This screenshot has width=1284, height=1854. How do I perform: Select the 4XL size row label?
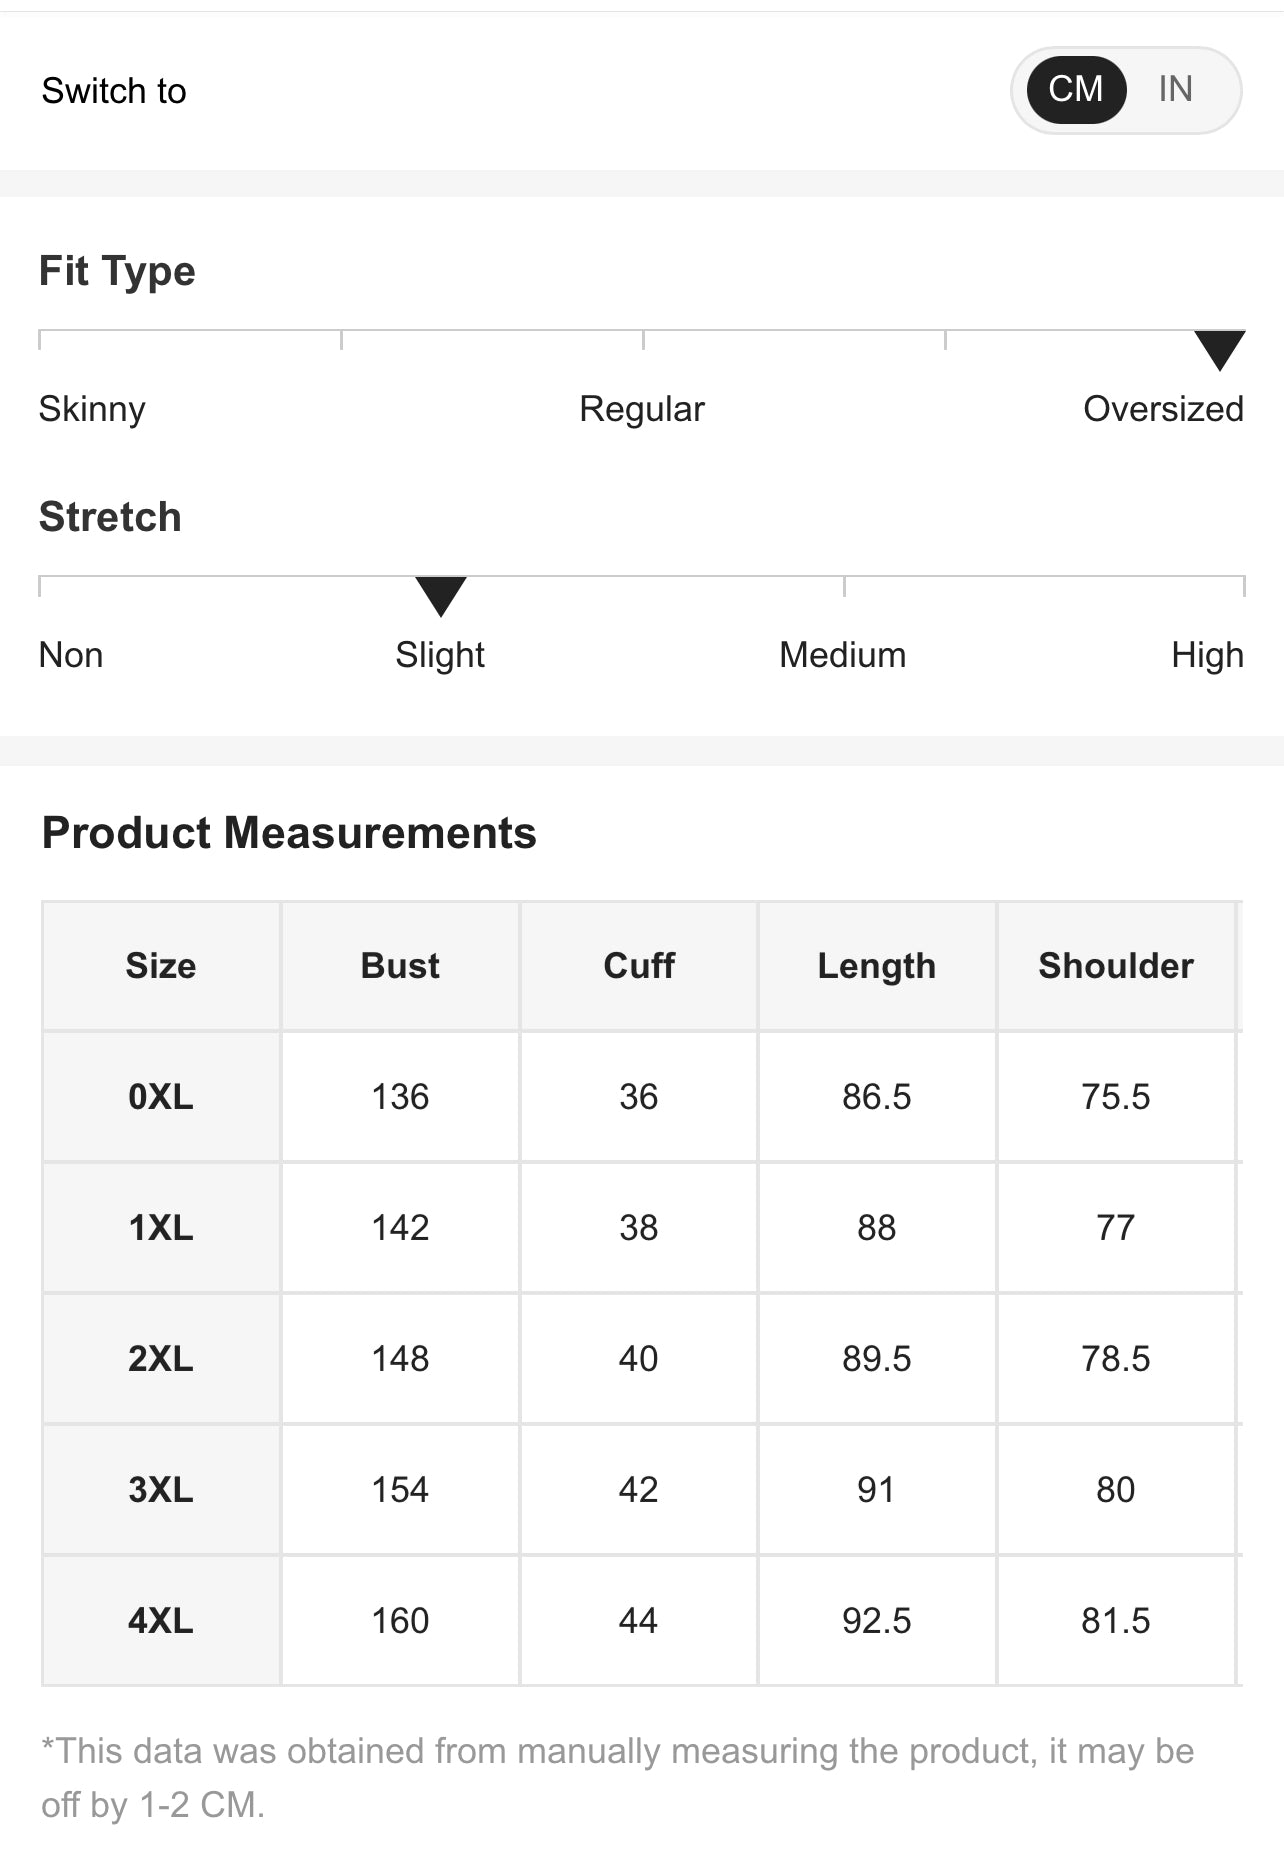pyautogui.click(x=160, y=1621)
